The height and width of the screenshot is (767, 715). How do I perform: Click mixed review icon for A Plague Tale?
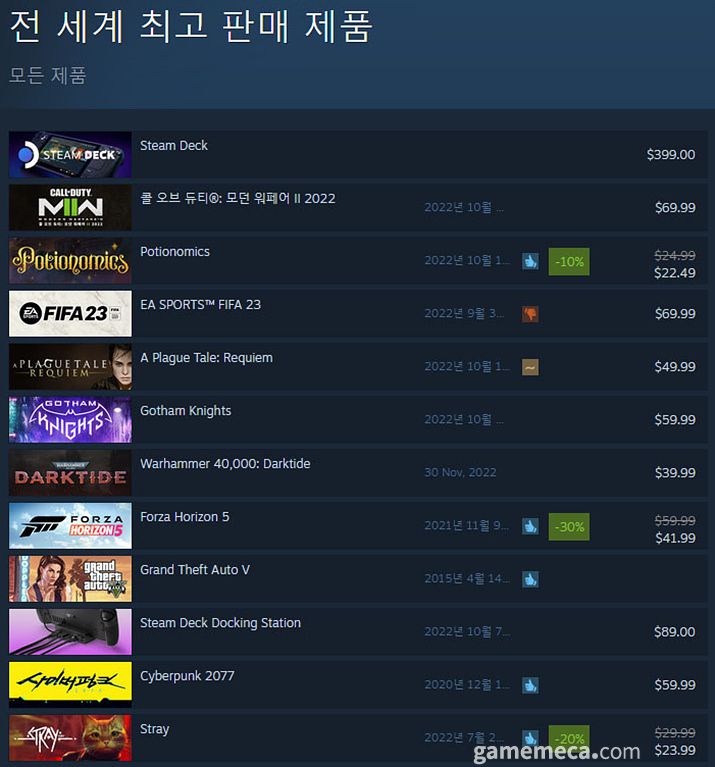(530, 367)
